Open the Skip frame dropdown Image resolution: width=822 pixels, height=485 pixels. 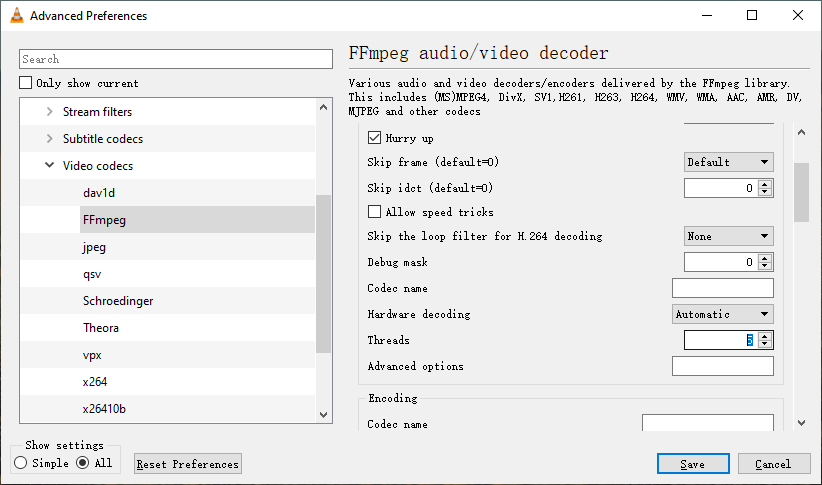click(x=729, y=162)
